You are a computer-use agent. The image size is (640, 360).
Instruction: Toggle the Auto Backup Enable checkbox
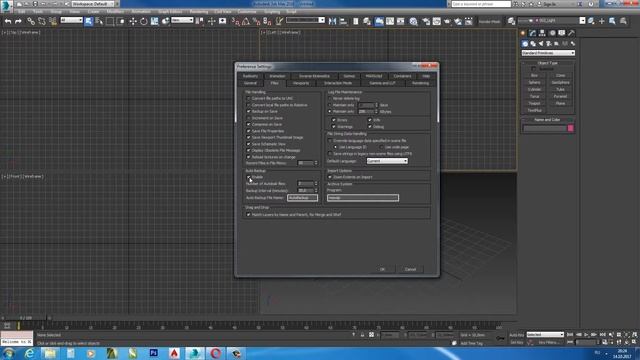click(248, 177)
